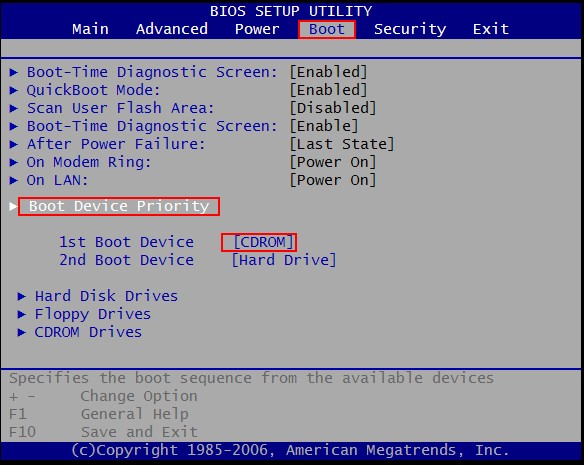This screenshot has height=465, width=584.
Task: Open Boot Device Priority submenu
Action: [x=119, y=206]
